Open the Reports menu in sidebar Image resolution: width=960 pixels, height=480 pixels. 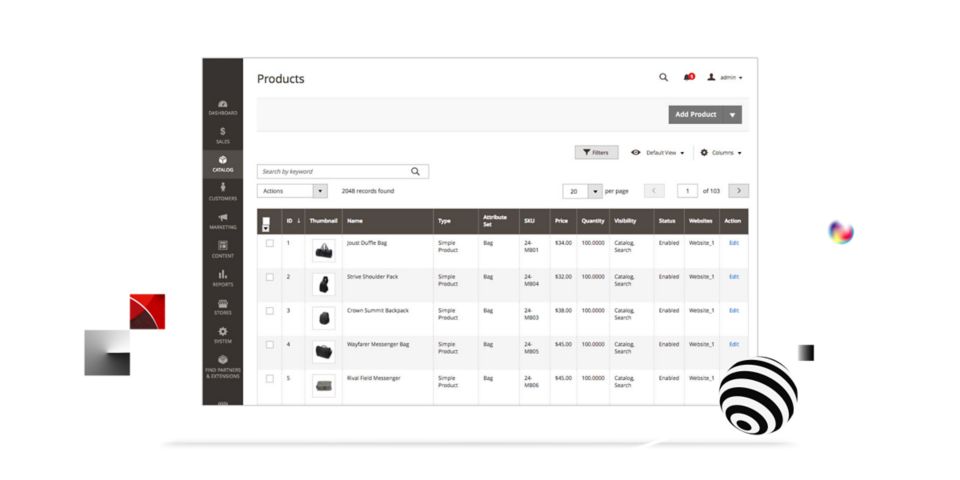click(223, 278)
